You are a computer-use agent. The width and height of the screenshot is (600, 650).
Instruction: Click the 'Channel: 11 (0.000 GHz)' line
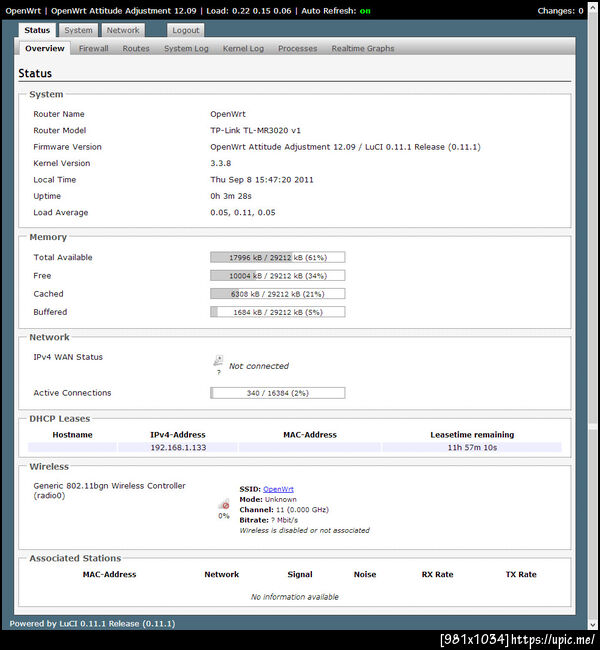[x=284, y=510]
